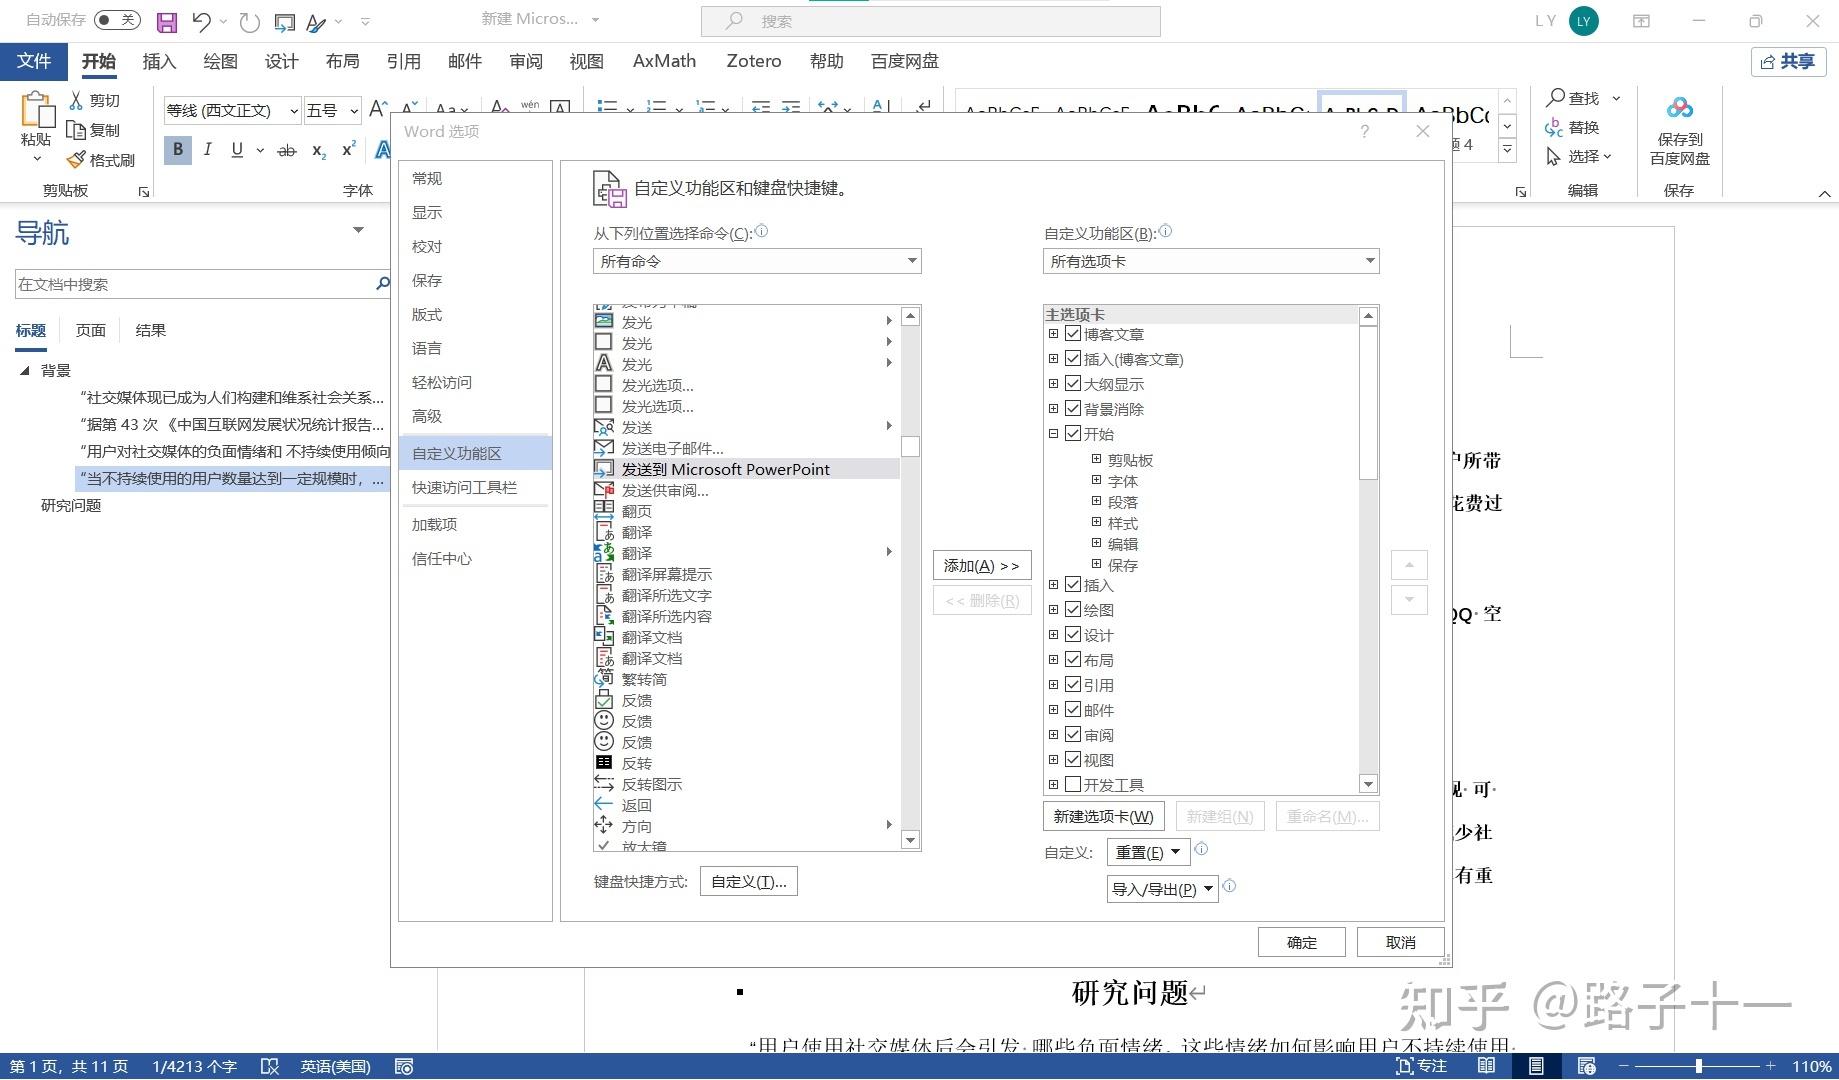The image size is (1839, 1080).
Task: Apply superscript x² formatting
Action: [349, 150]
